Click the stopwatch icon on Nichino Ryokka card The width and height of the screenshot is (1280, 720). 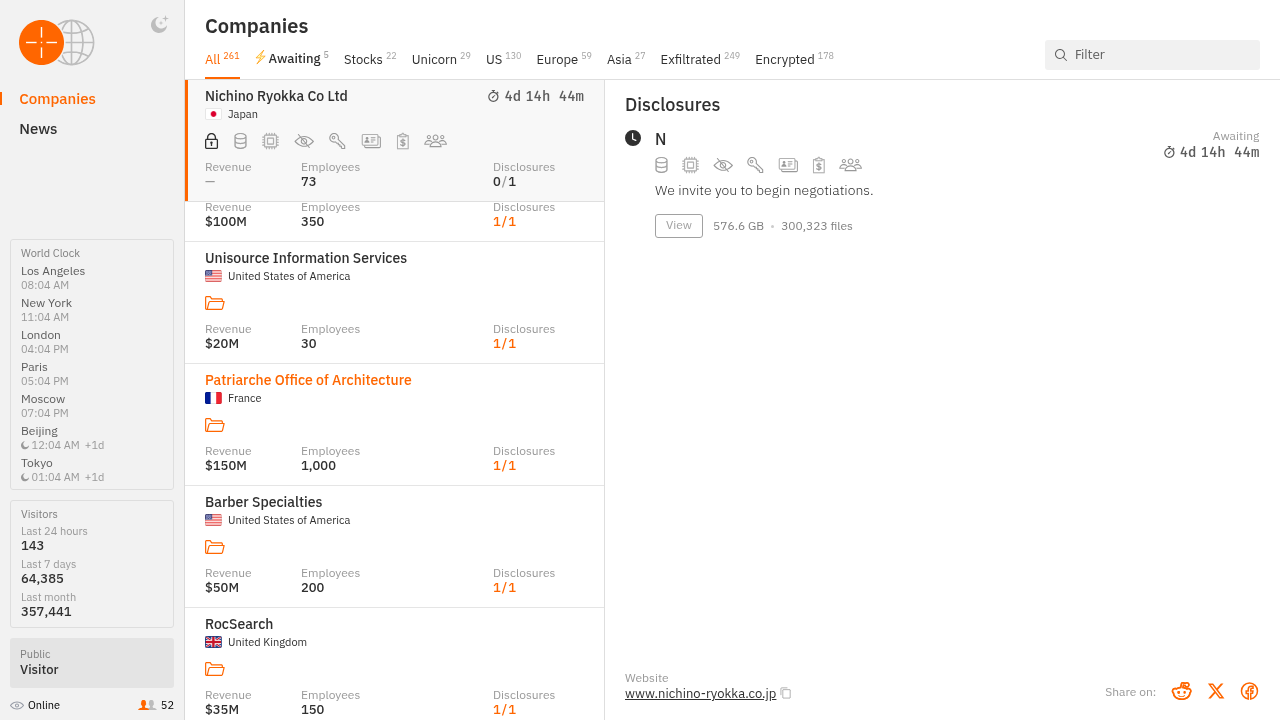coord(493,97)
